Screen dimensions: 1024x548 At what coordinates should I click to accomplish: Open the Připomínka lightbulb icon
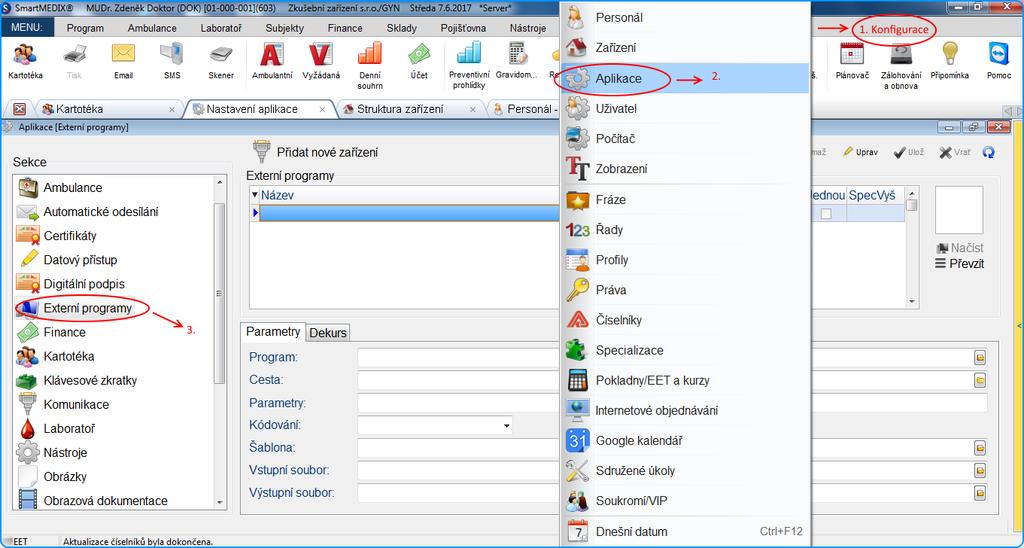pos(950,61)
